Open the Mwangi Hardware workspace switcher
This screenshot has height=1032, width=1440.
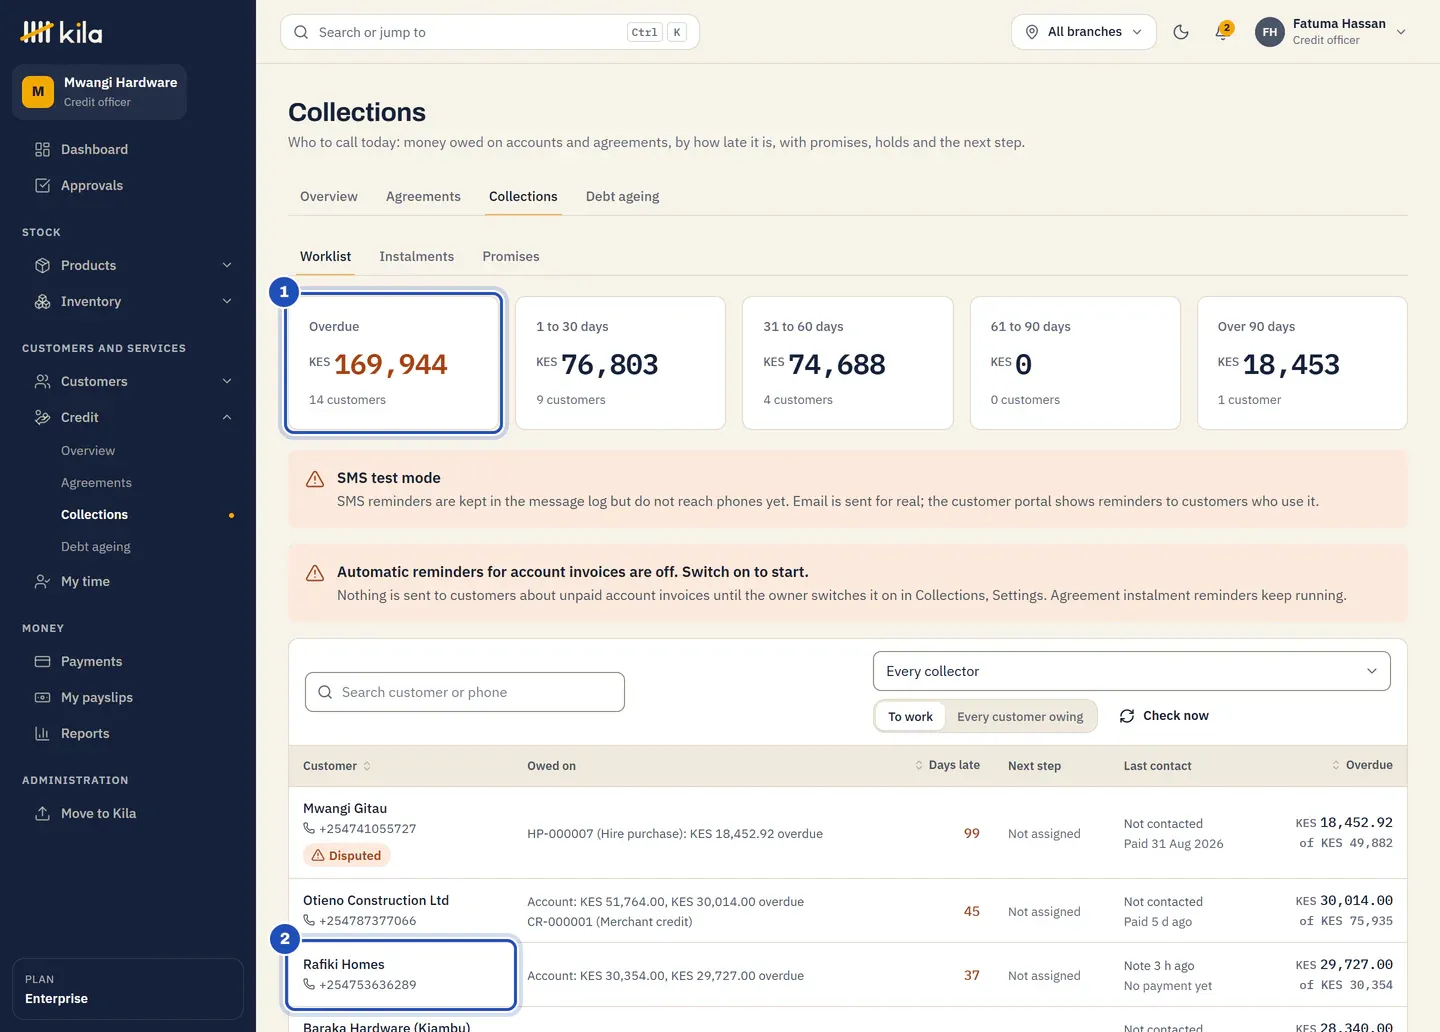coord(100,92)
